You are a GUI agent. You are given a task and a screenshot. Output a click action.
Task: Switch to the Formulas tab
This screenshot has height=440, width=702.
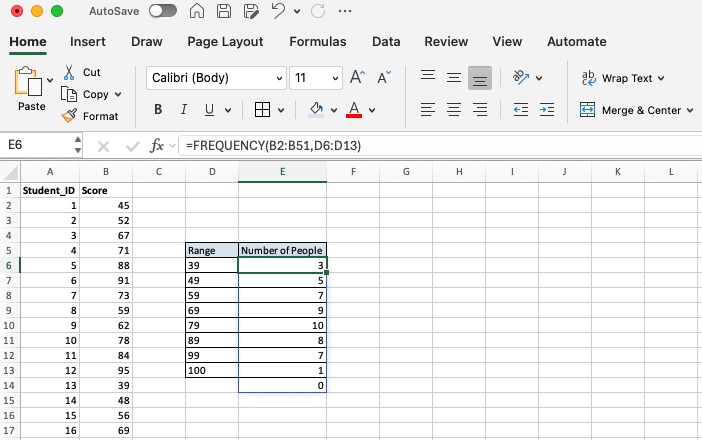click(x=318, y=42)
